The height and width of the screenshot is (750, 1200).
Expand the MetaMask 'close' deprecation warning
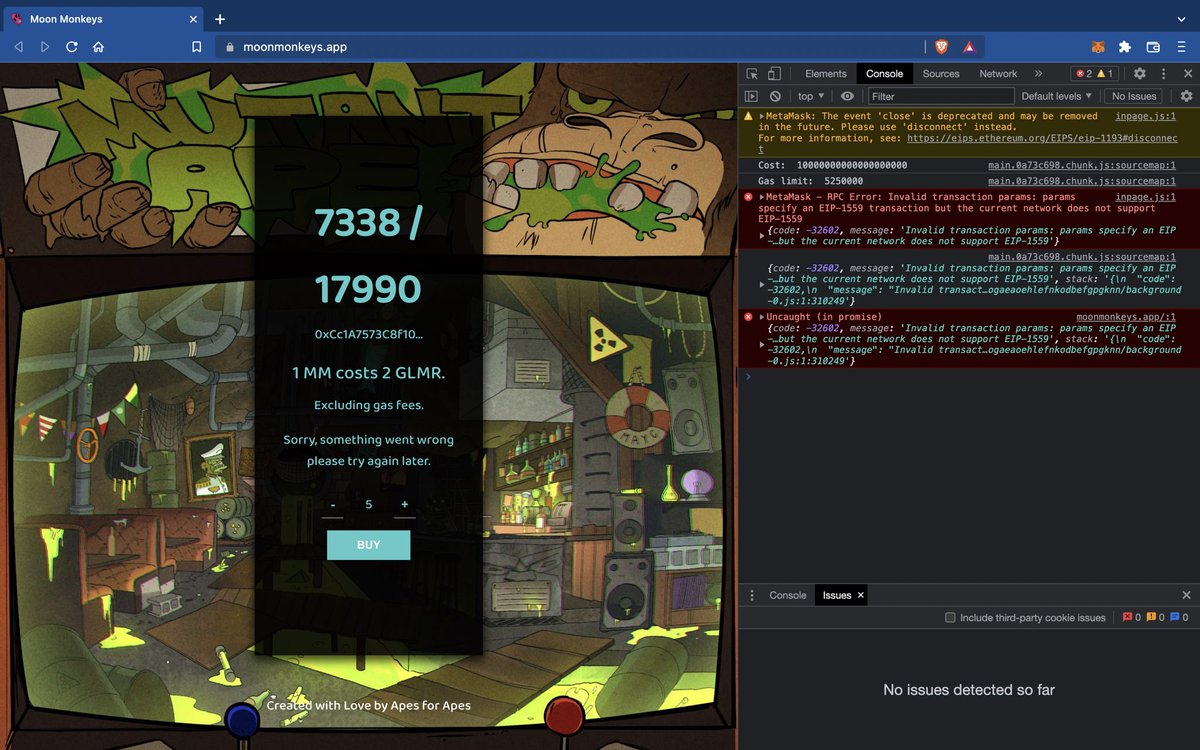(x=761, y=117)
